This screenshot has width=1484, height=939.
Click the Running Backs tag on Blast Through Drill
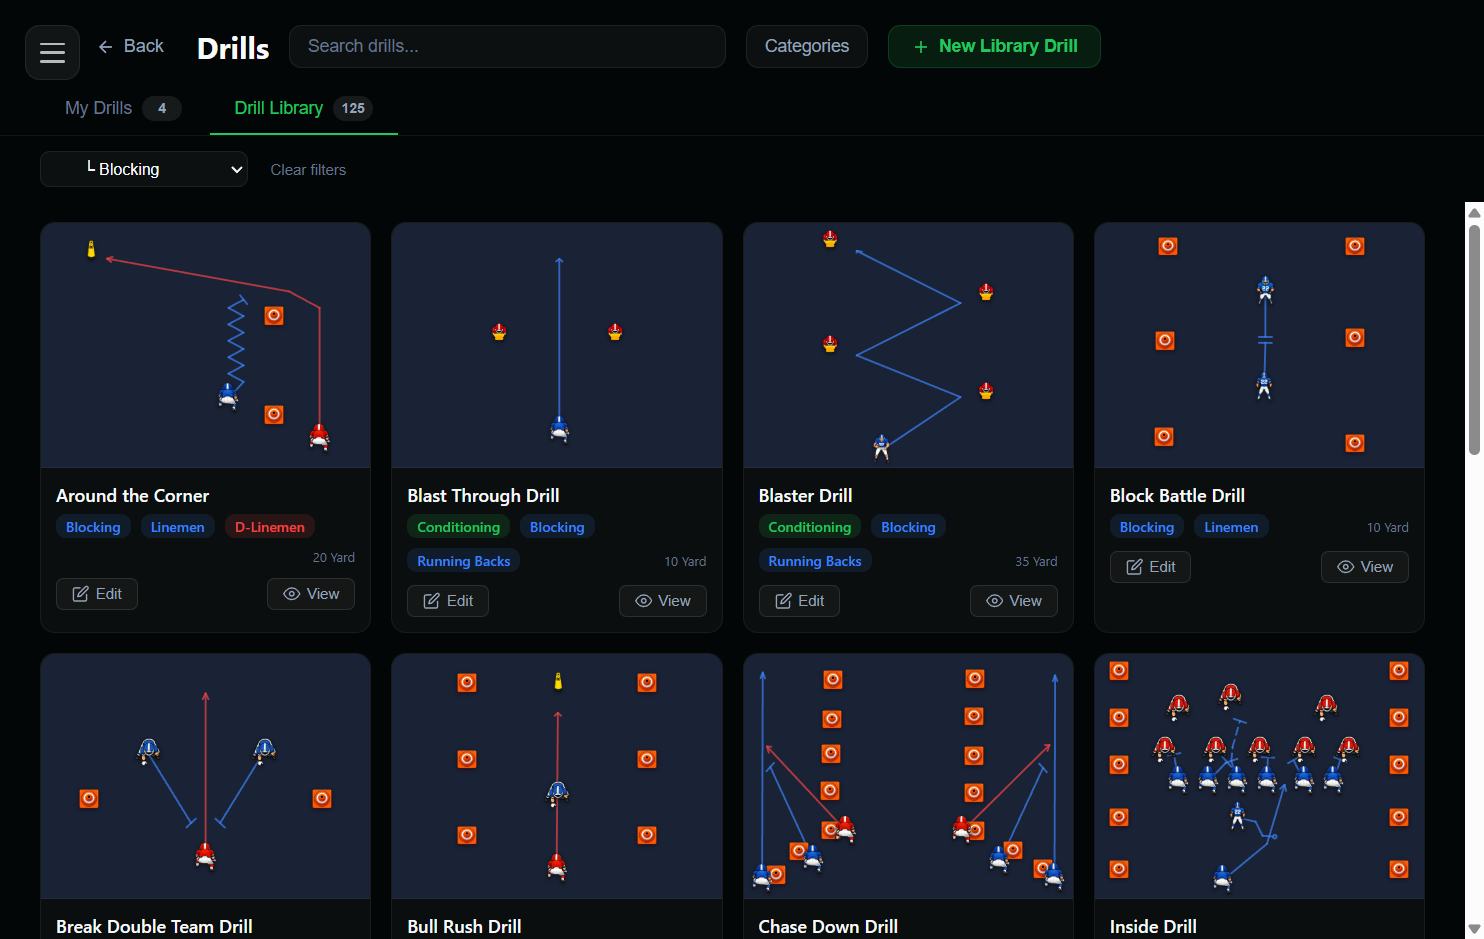click(x=464, y=561)
